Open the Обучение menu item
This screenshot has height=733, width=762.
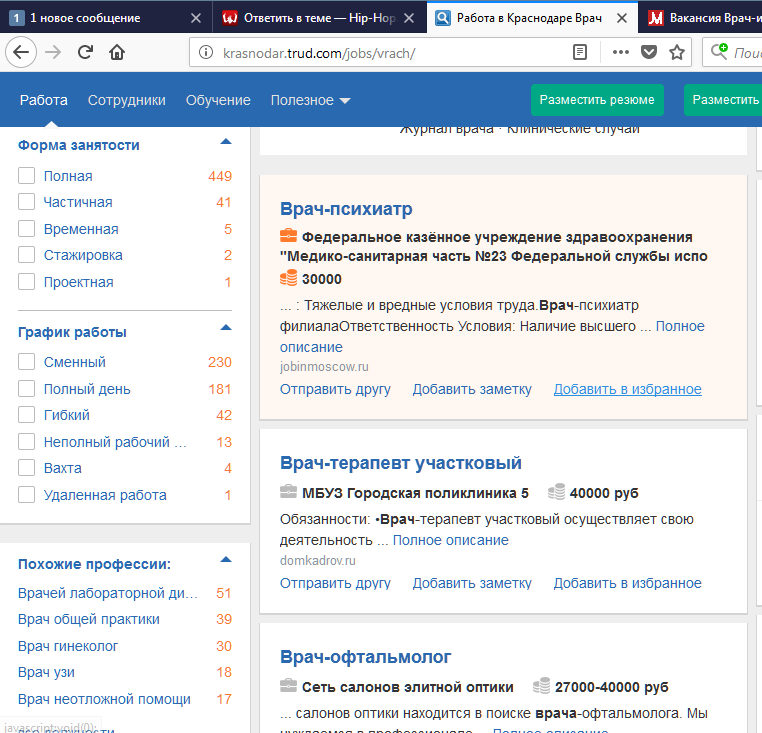pyautogui.click(x=218, y=100)
